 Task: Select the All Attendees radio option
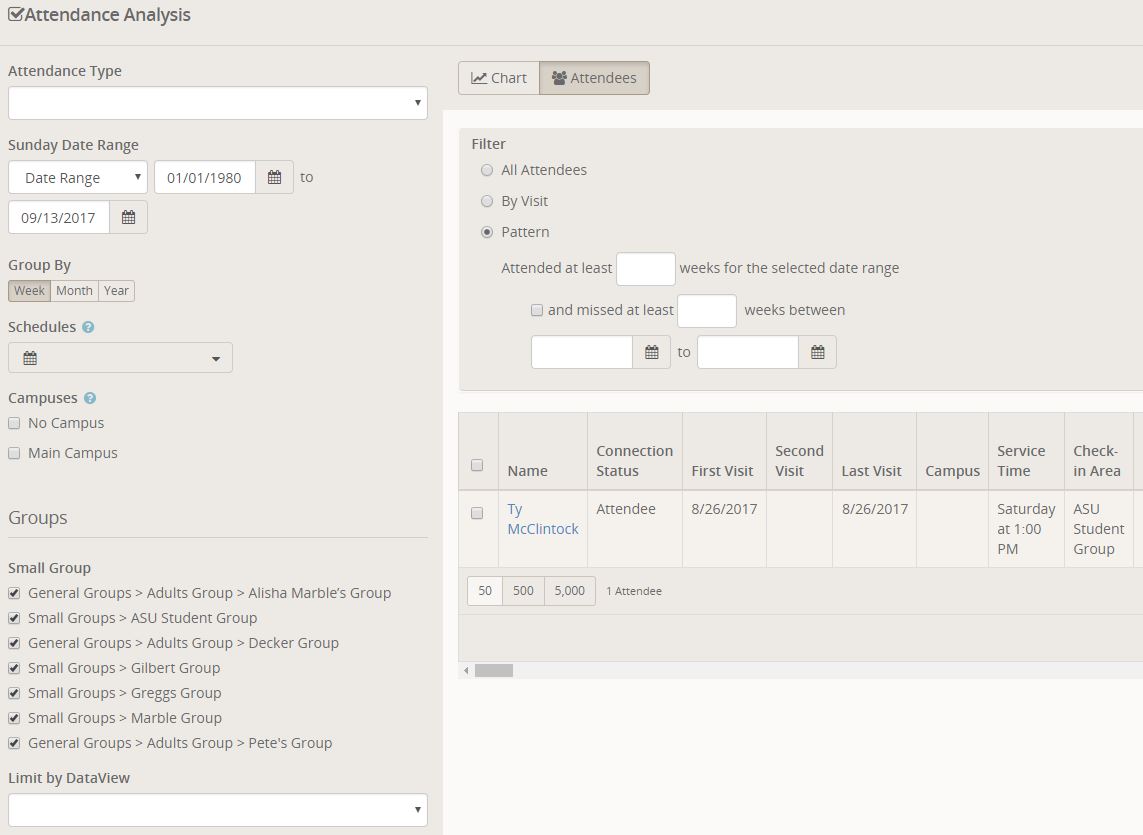click(x=487, y=170)
